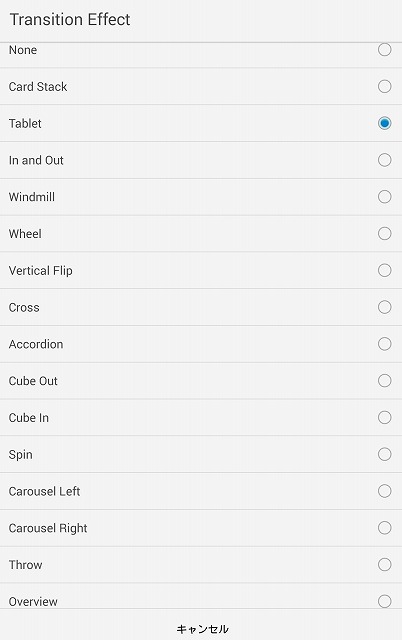This screenshot has height=640, width=402.
Task: Select Vertical Flip radio button
Action: [x=384, y=270]
